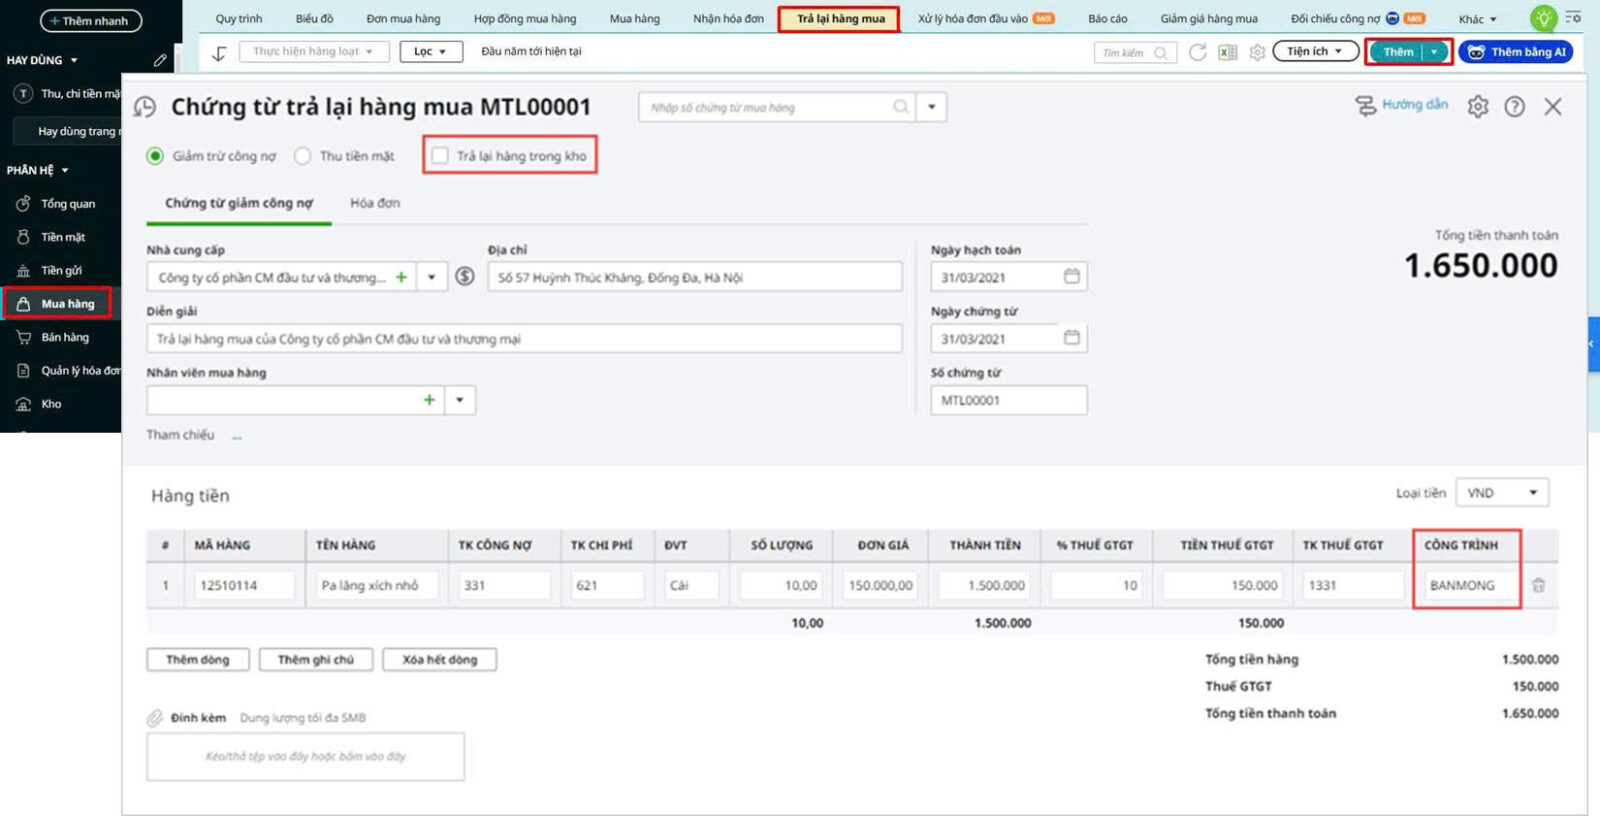Click the Thêm dòng button
Image resolution: width=1600 pixels, height=816 pixels.
[x=198, y=660]
